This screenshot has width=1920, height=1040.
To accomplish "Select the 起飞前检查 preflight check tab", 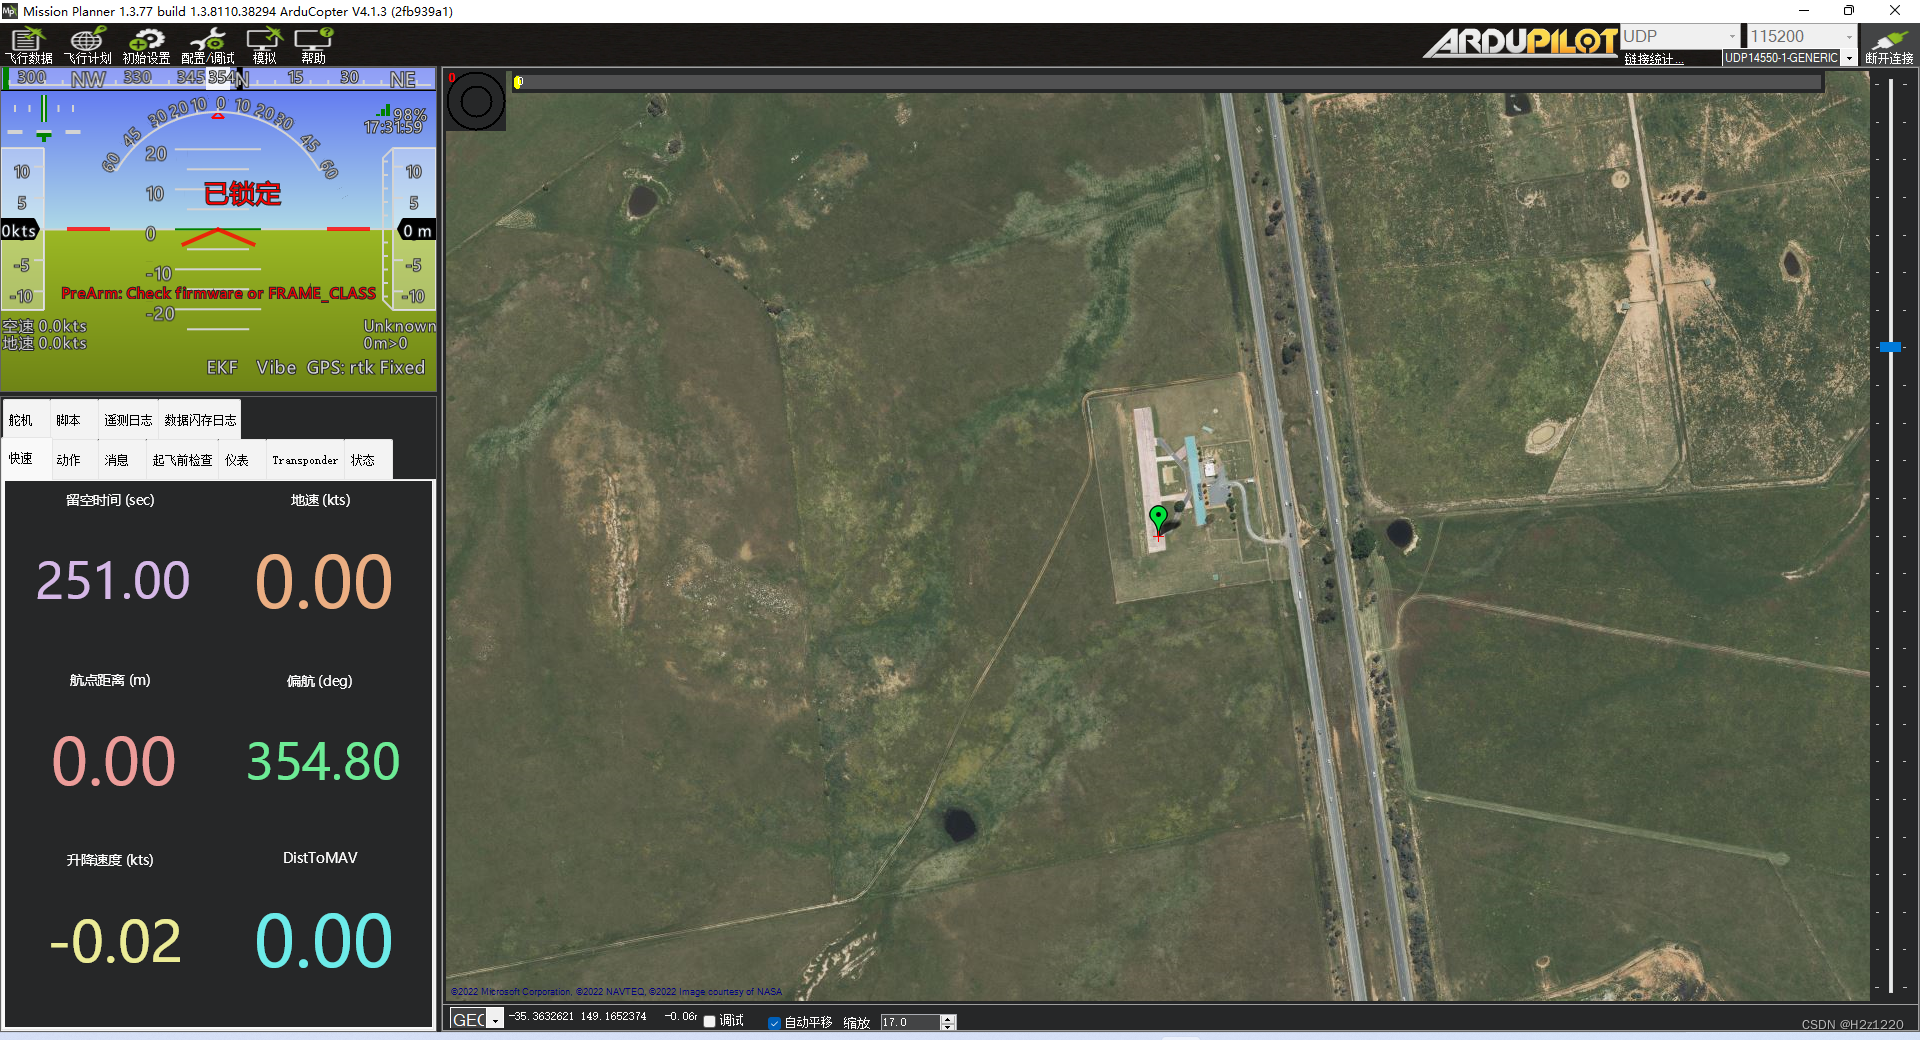I will tap(182, 460).
